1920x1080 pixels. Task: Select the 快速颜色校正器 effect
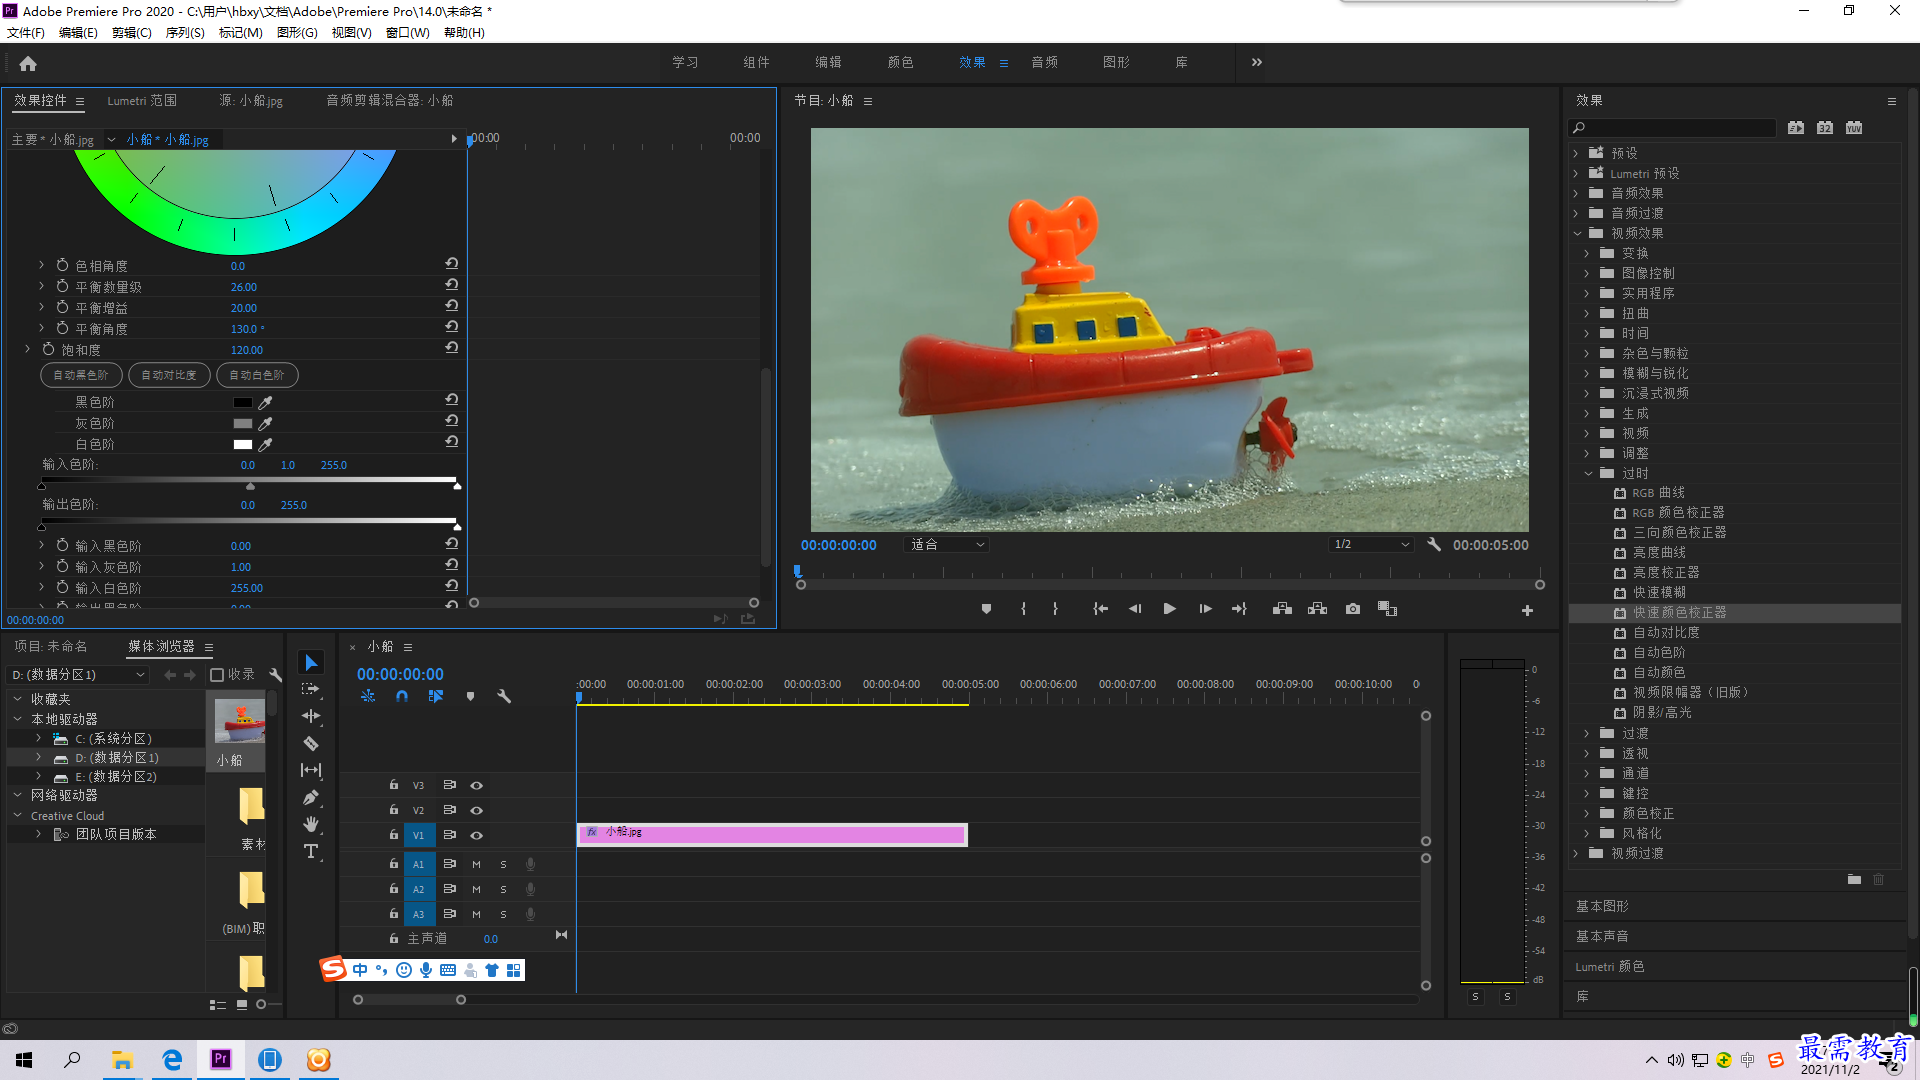click(1679, 612)
